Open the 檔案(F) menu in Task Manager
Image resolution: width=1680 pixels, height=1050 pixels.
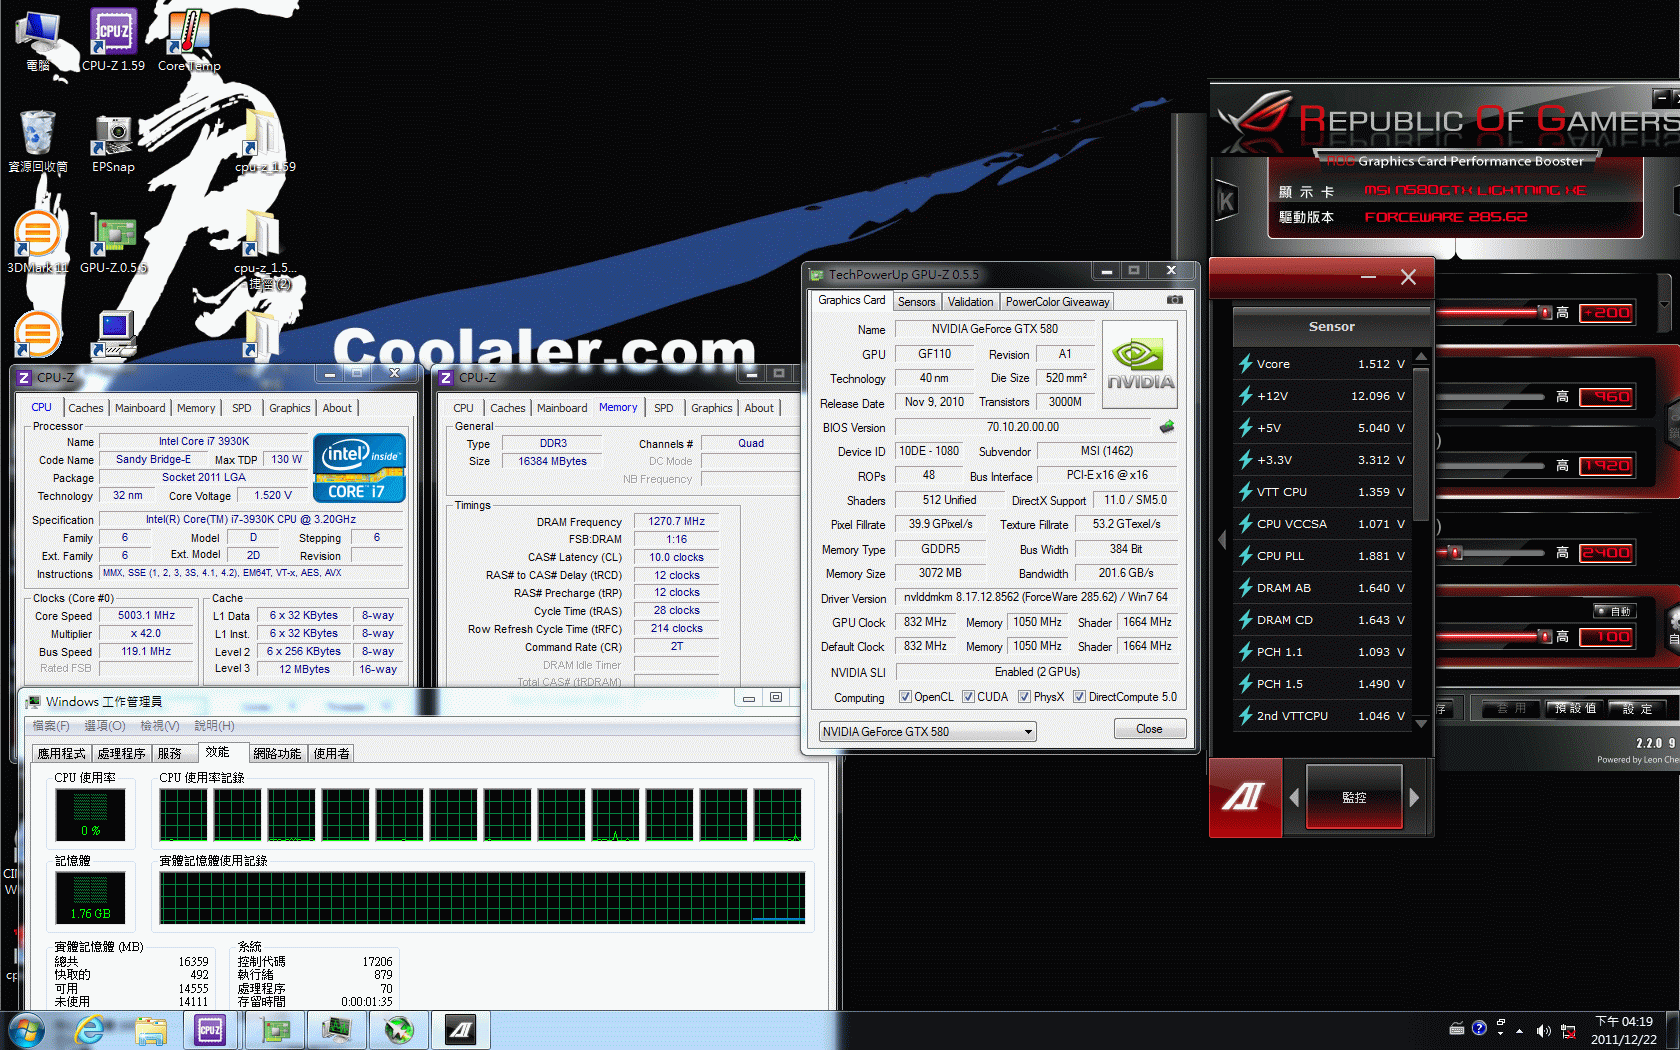(51, 726)
